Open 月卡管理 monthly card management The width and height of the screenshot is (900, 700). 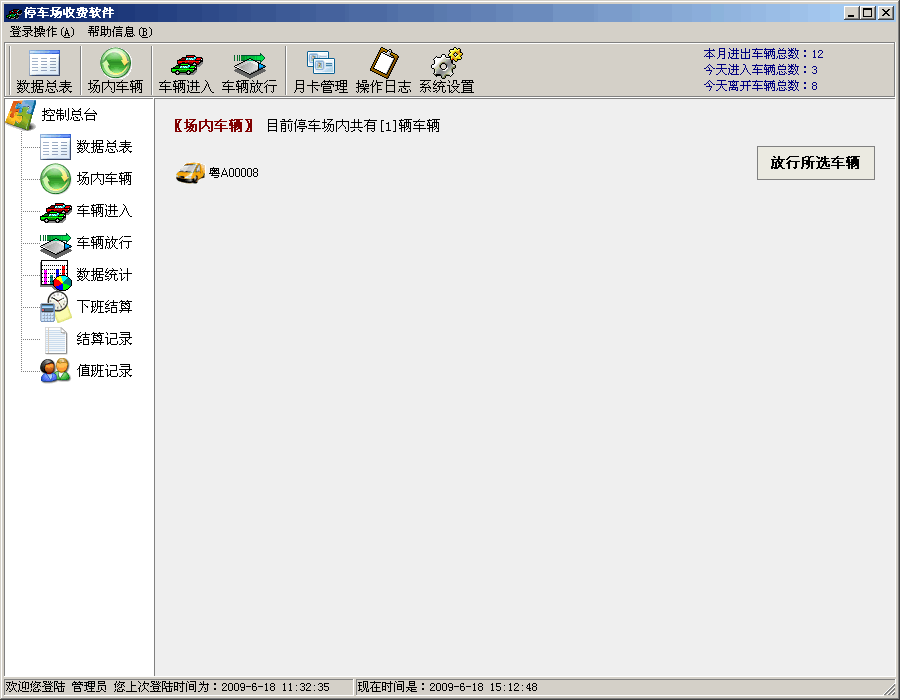(320, 68)
